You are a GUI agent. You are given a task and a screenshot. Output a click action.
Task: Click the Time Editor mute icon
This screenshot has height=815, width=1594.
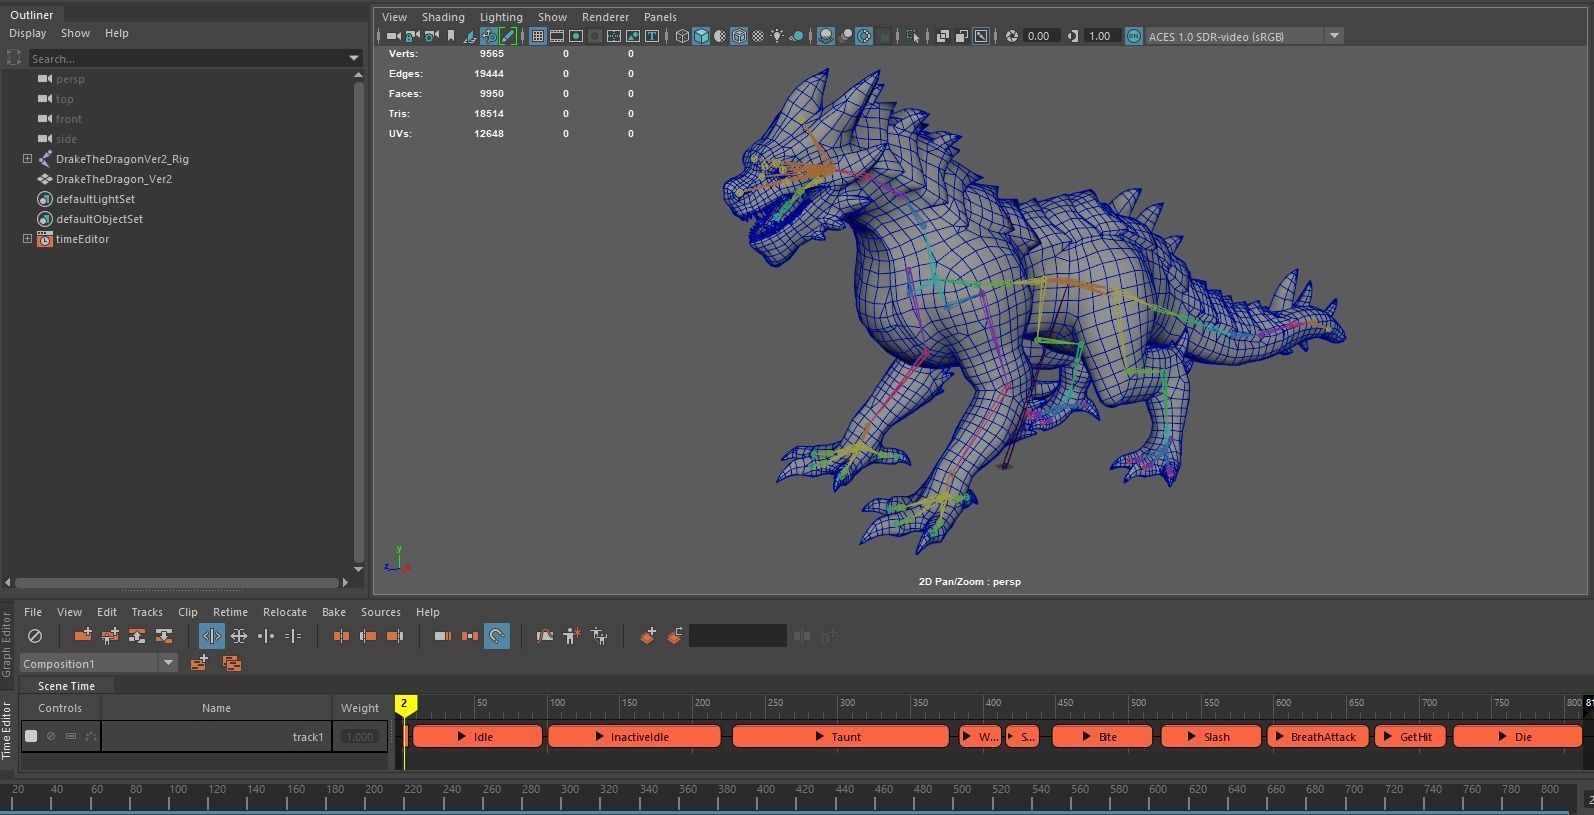35,635
